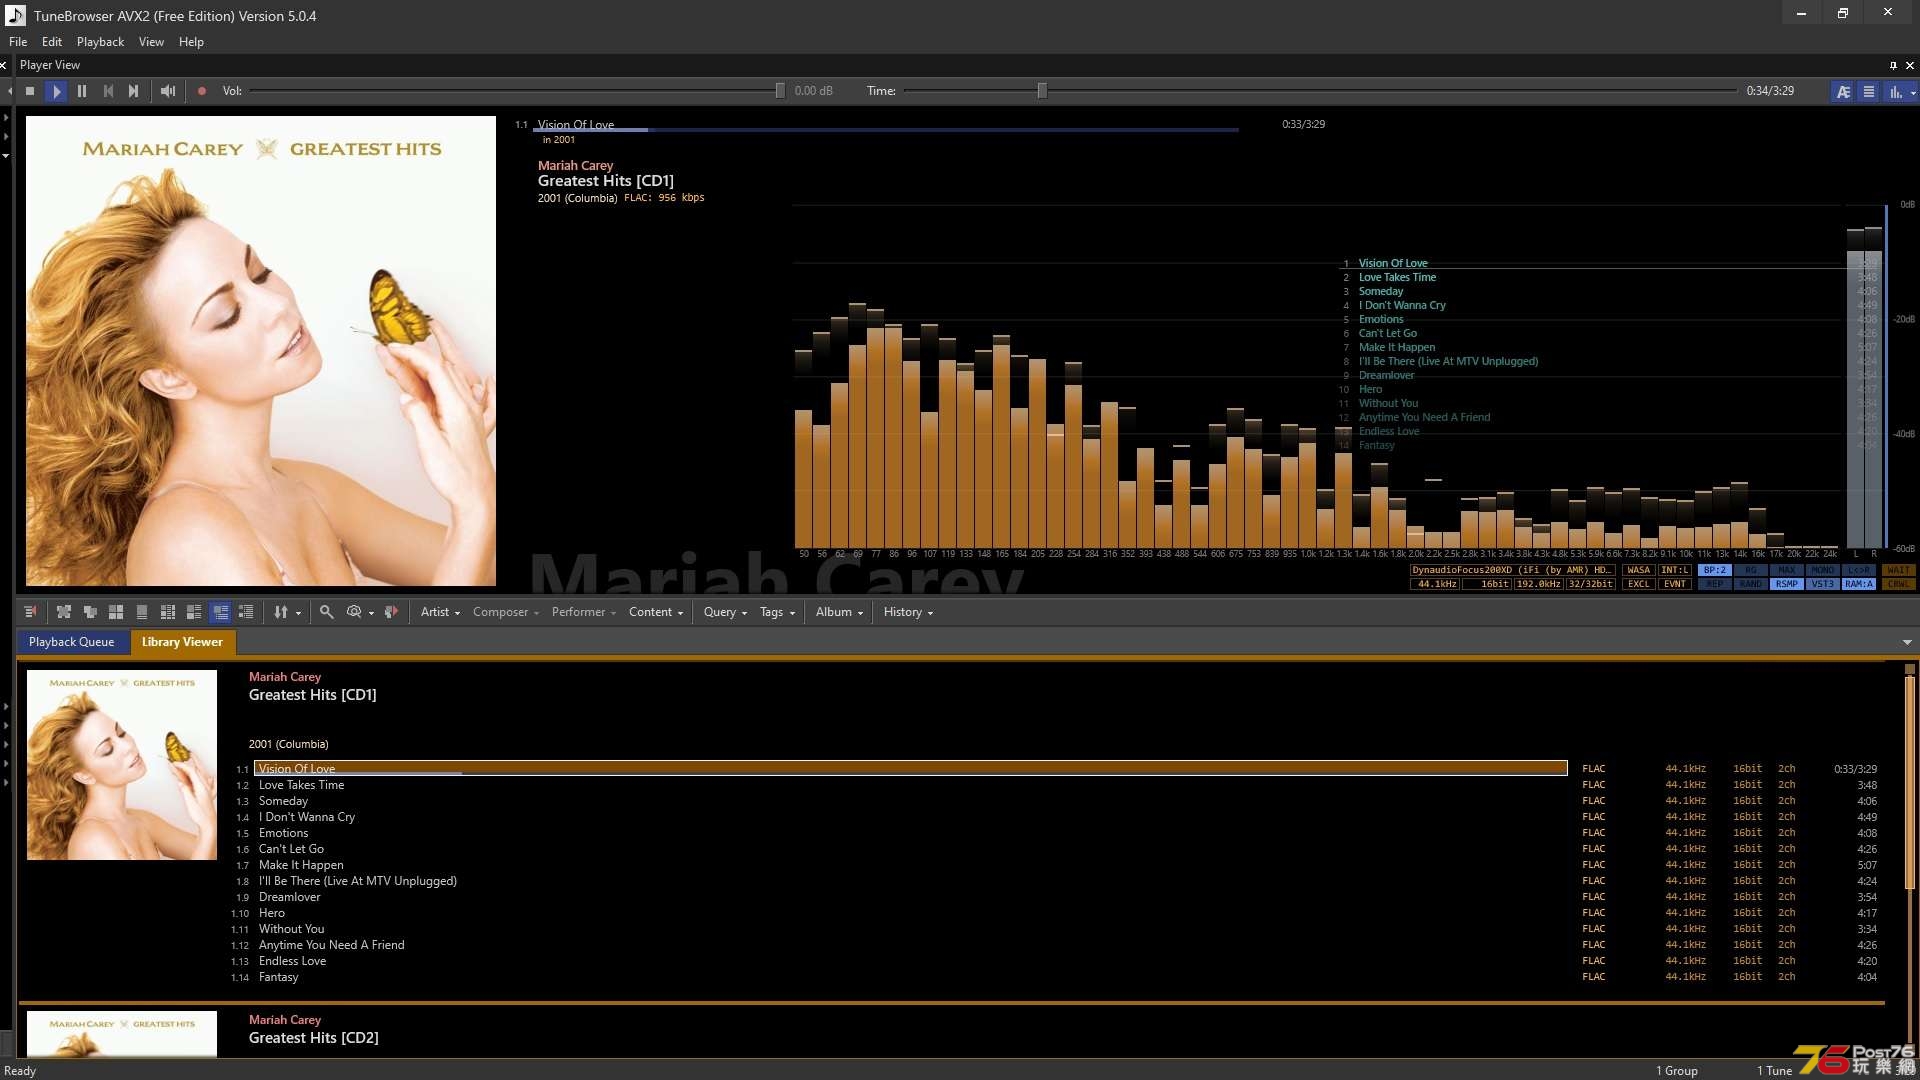Open the Tags dropdown menu

click(777, 612)
